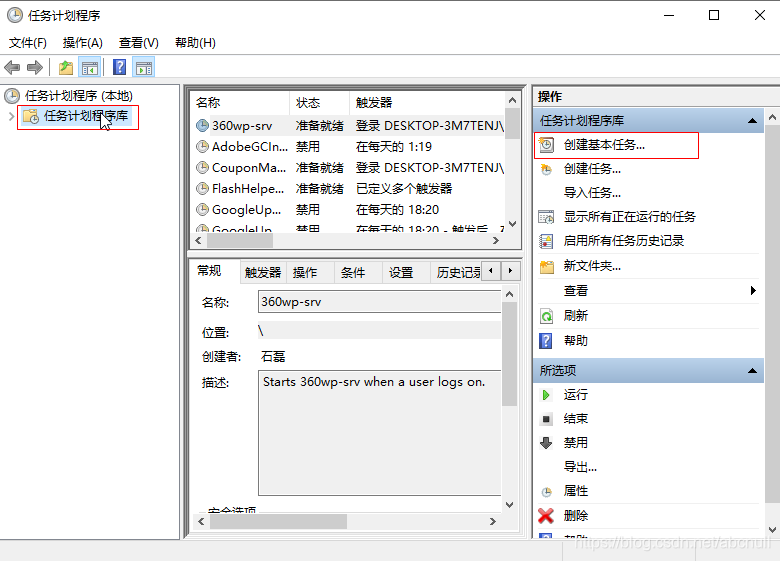
Task: Click the Forward arrow toolbar icon
Action: click(35, 67)
